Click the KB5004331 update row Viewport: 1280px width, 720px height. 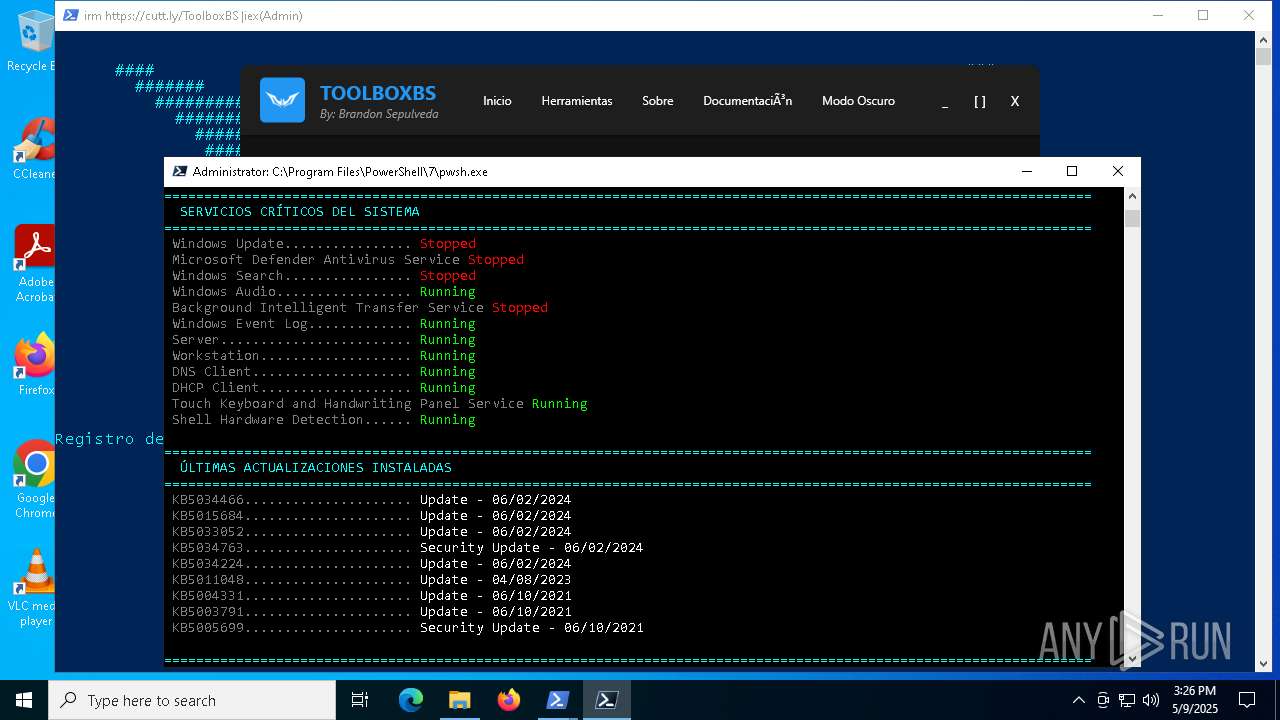[x=372, y=596]
